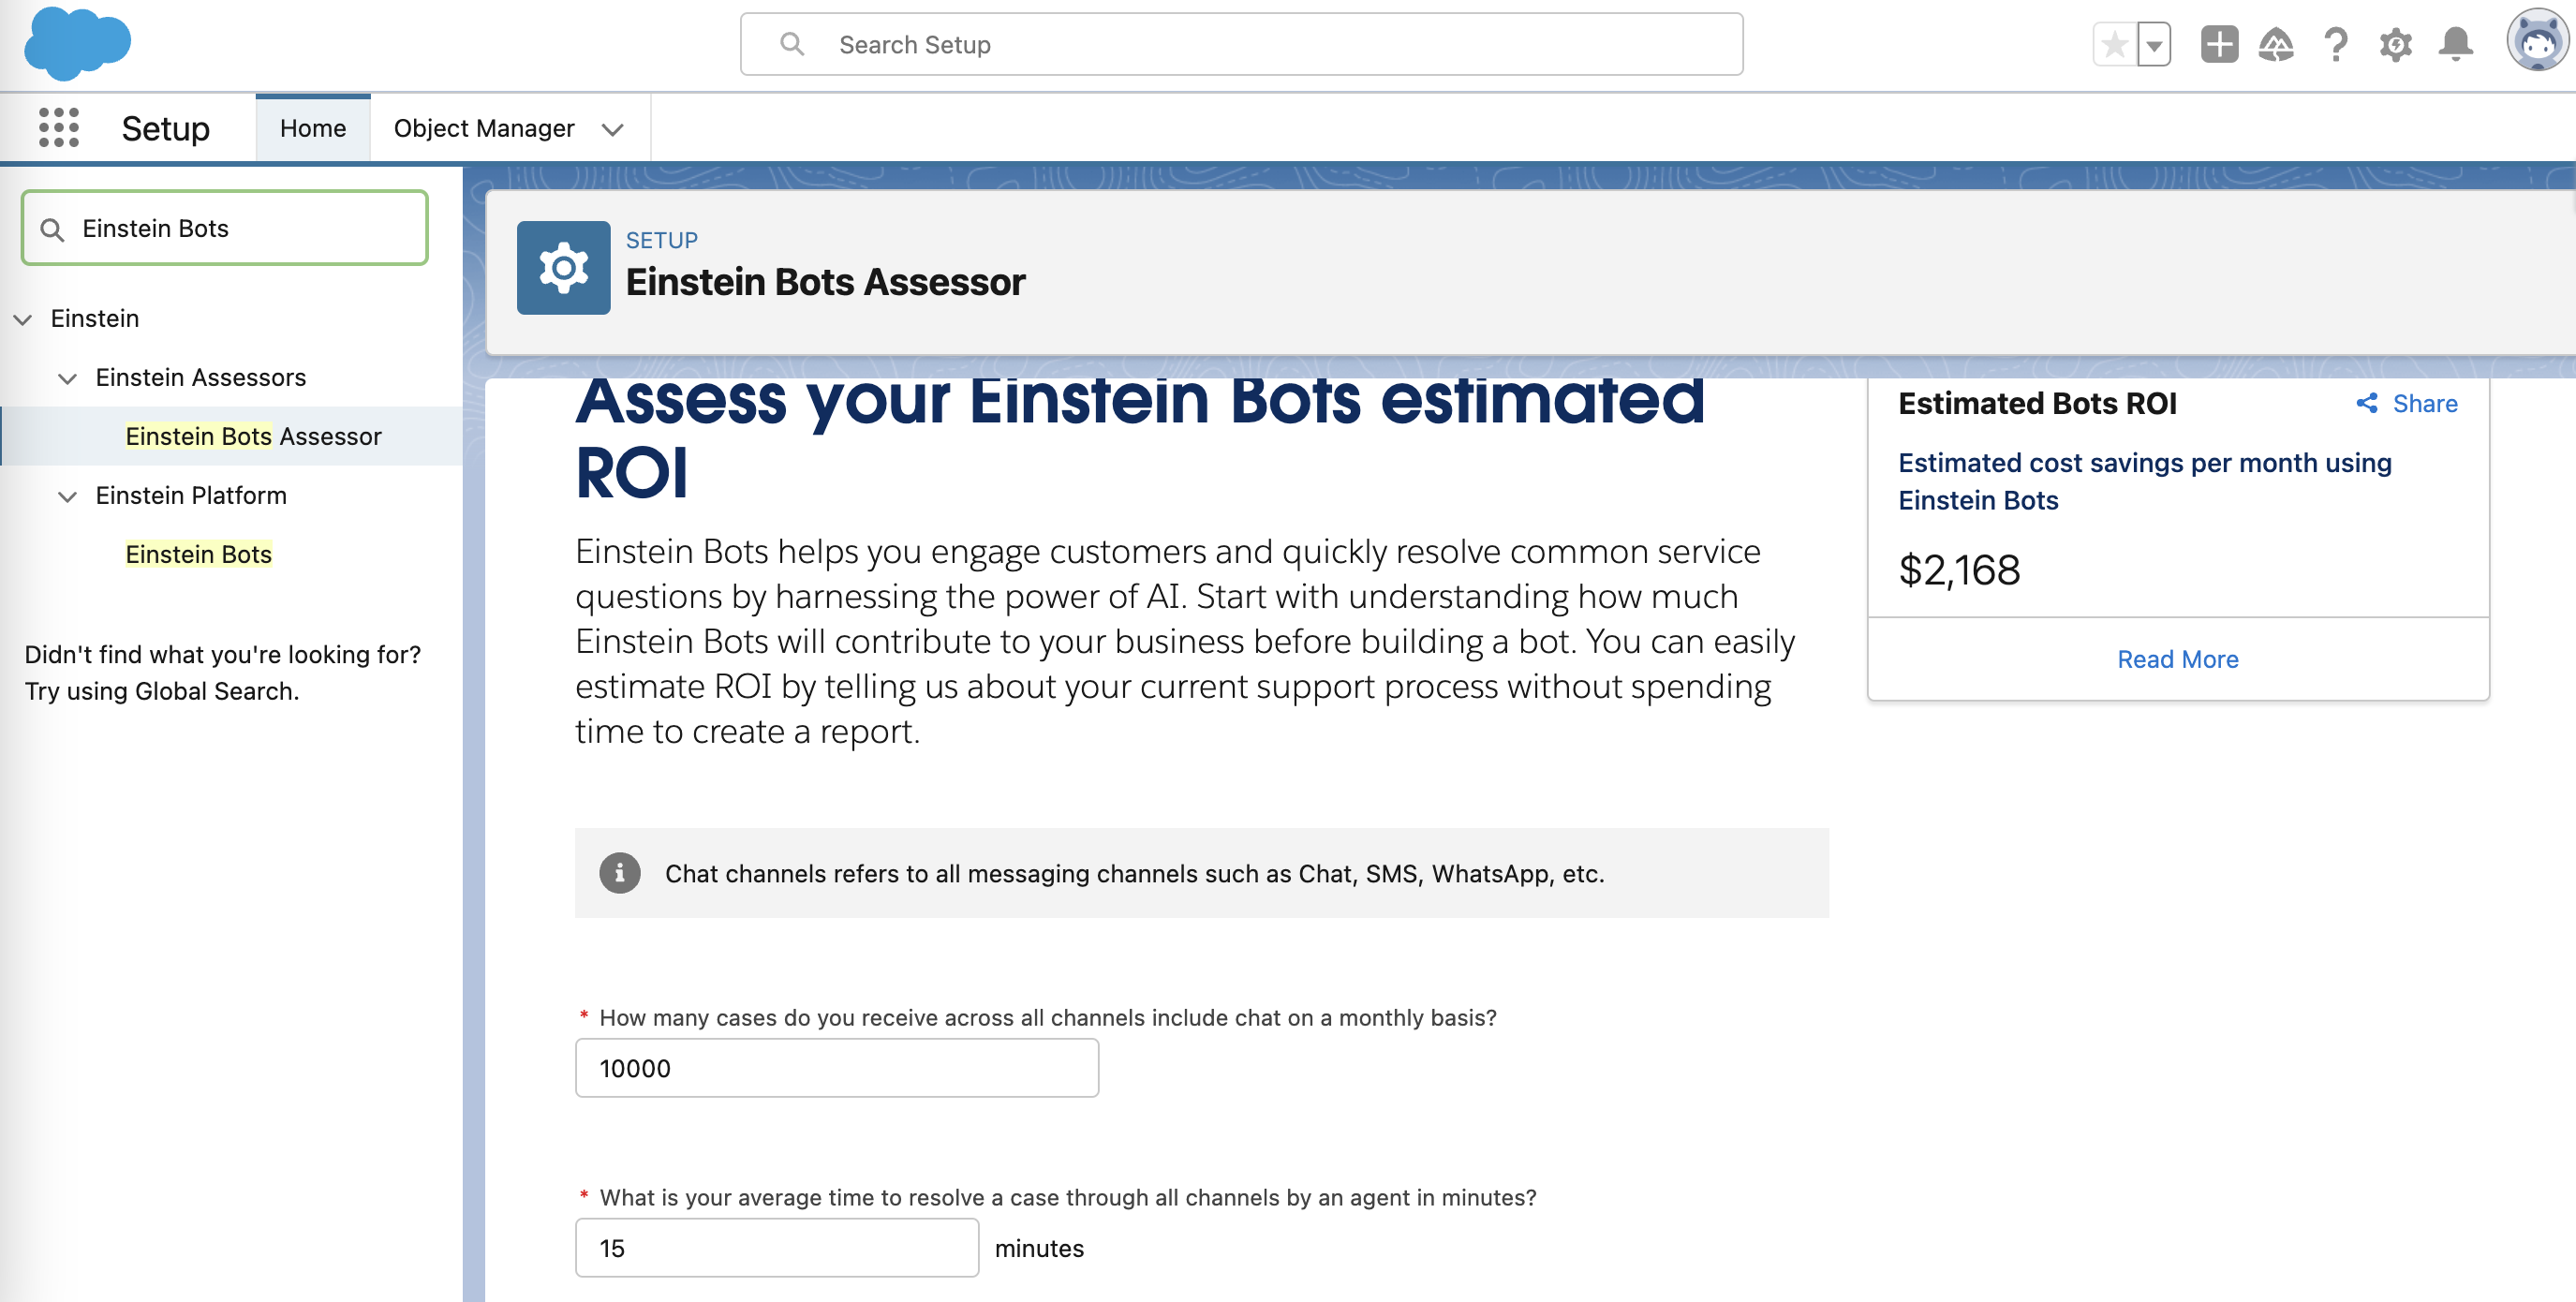Collapse the Einstein Platform node
The width and height of the screenshot is (2576, 1302).
pos(67,496)
